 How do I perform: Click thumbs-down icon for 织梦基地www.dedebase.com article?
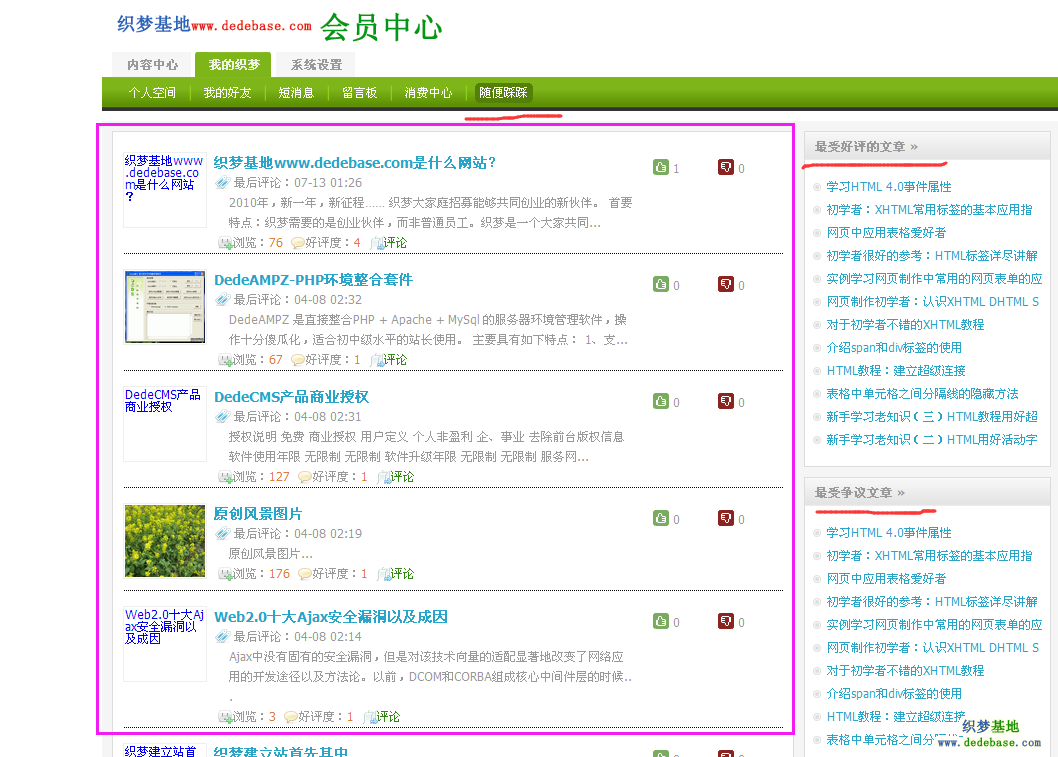tap(725, 167)
